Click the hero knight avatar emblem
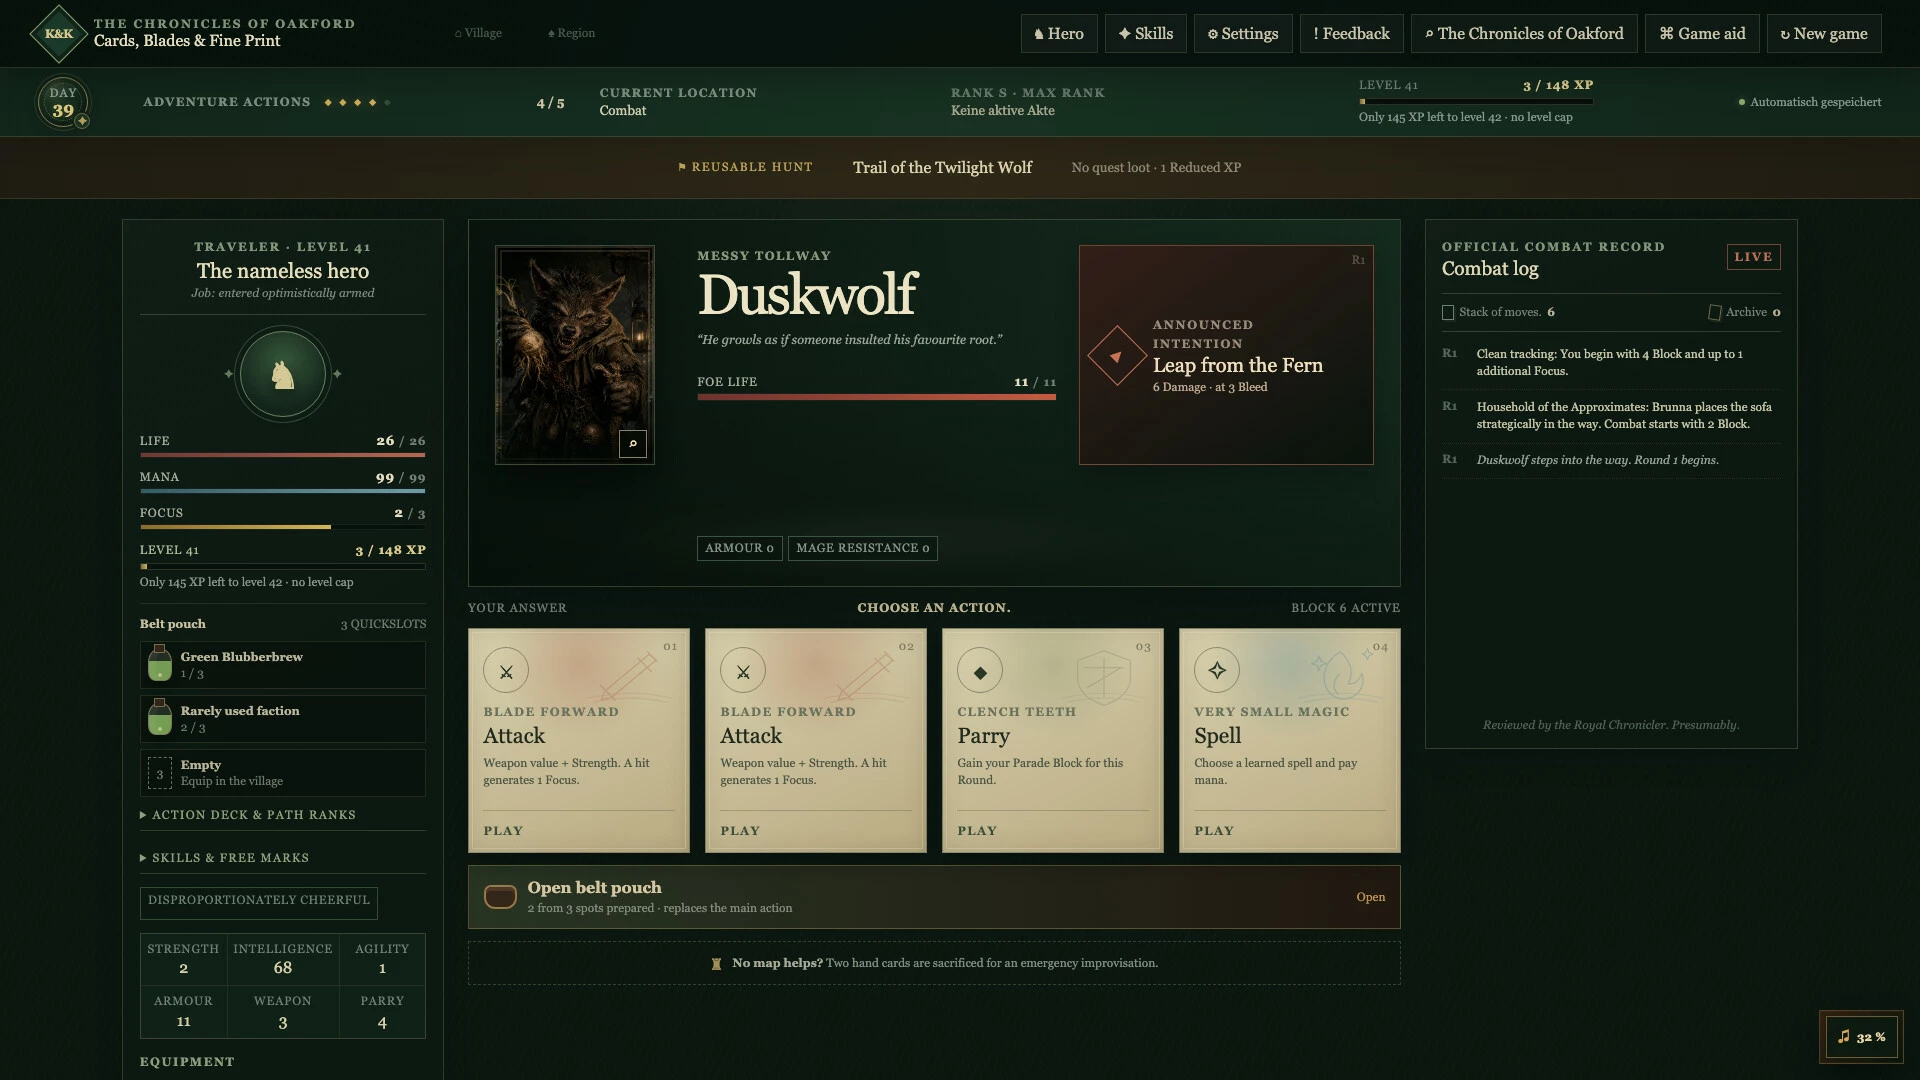 283,374
